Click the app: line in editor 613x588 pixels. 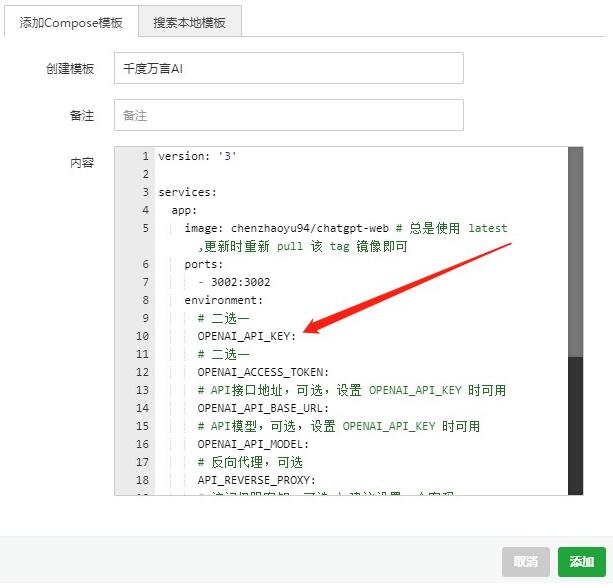tap(184, 210)
